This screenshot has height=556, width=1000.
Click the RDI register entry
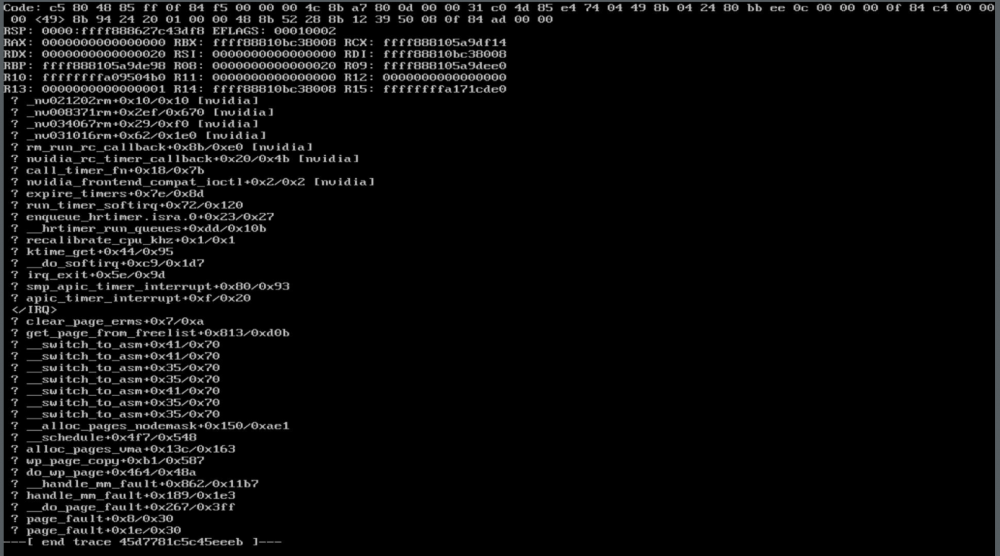tap(425, 54)
